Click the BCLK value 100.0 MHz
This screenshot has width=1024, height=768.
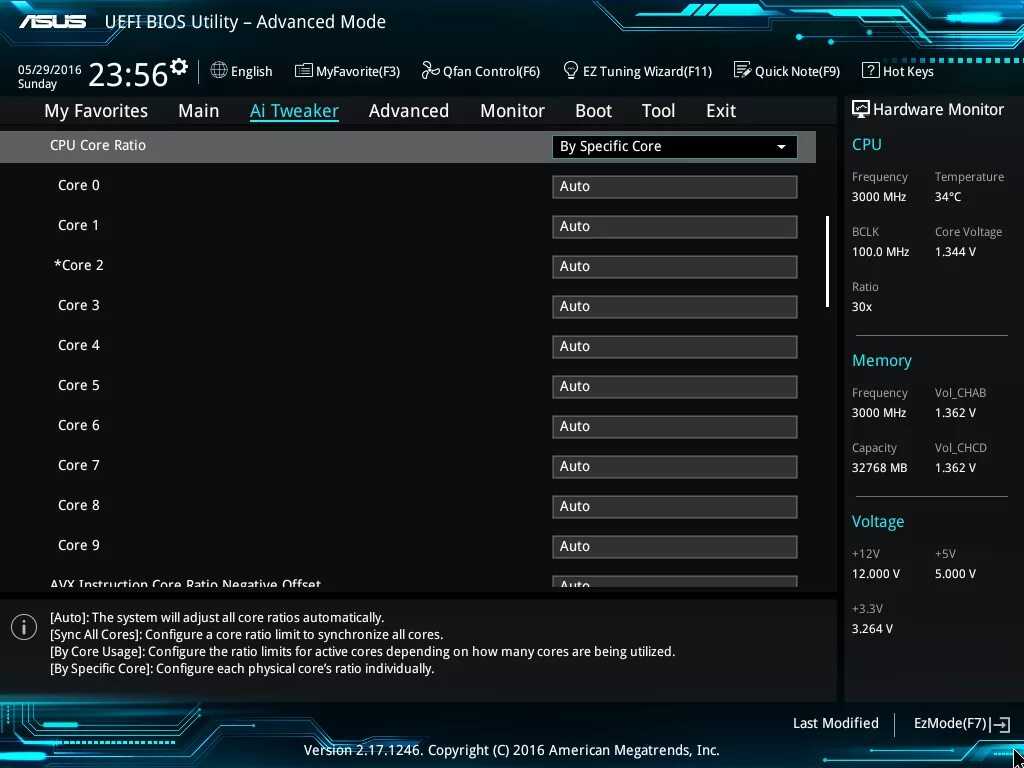880,251
